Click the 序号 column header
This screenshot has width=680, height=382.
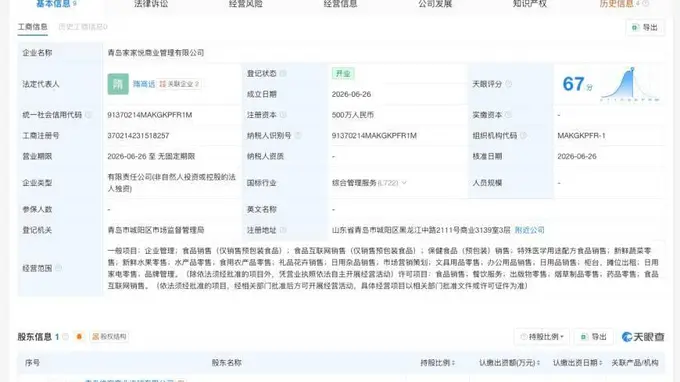33,363
